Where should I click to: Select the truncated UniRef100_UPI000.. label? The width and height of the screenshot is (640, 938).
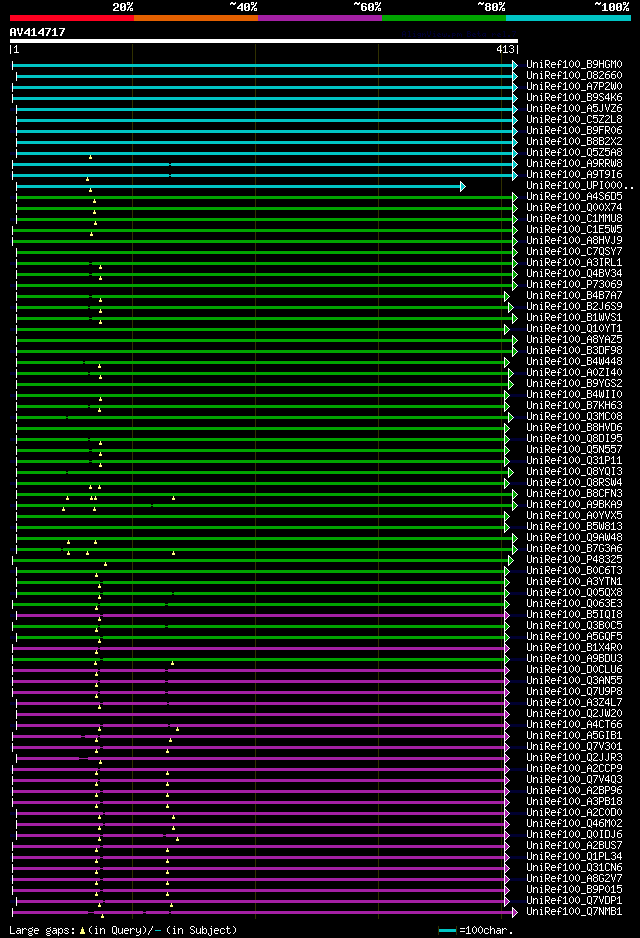580,185
